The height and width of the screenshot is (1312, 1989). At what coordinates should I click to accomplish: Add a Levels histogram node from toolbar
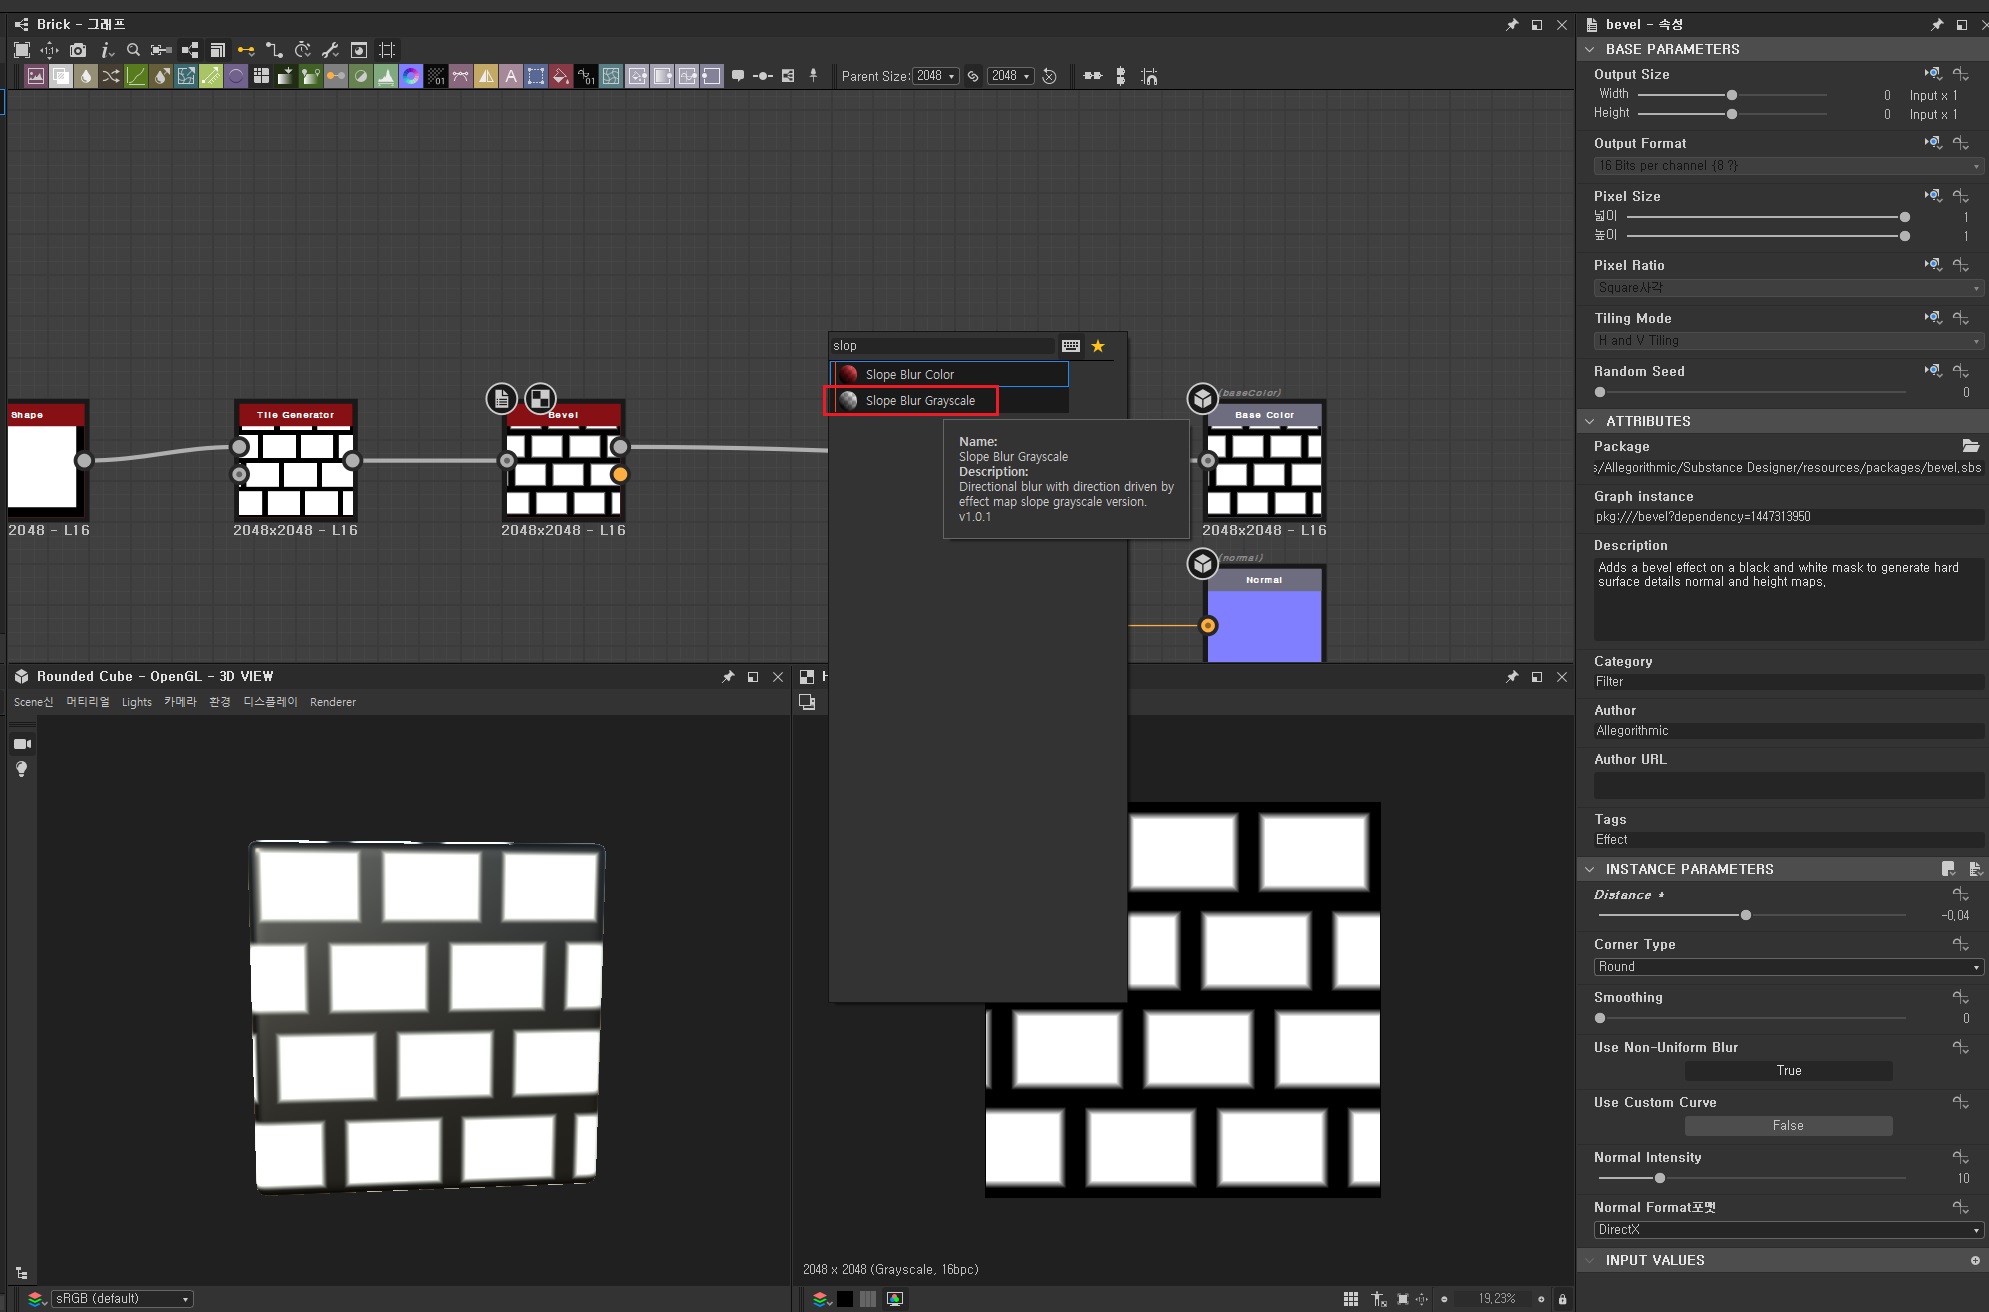(x=386, y=76)
